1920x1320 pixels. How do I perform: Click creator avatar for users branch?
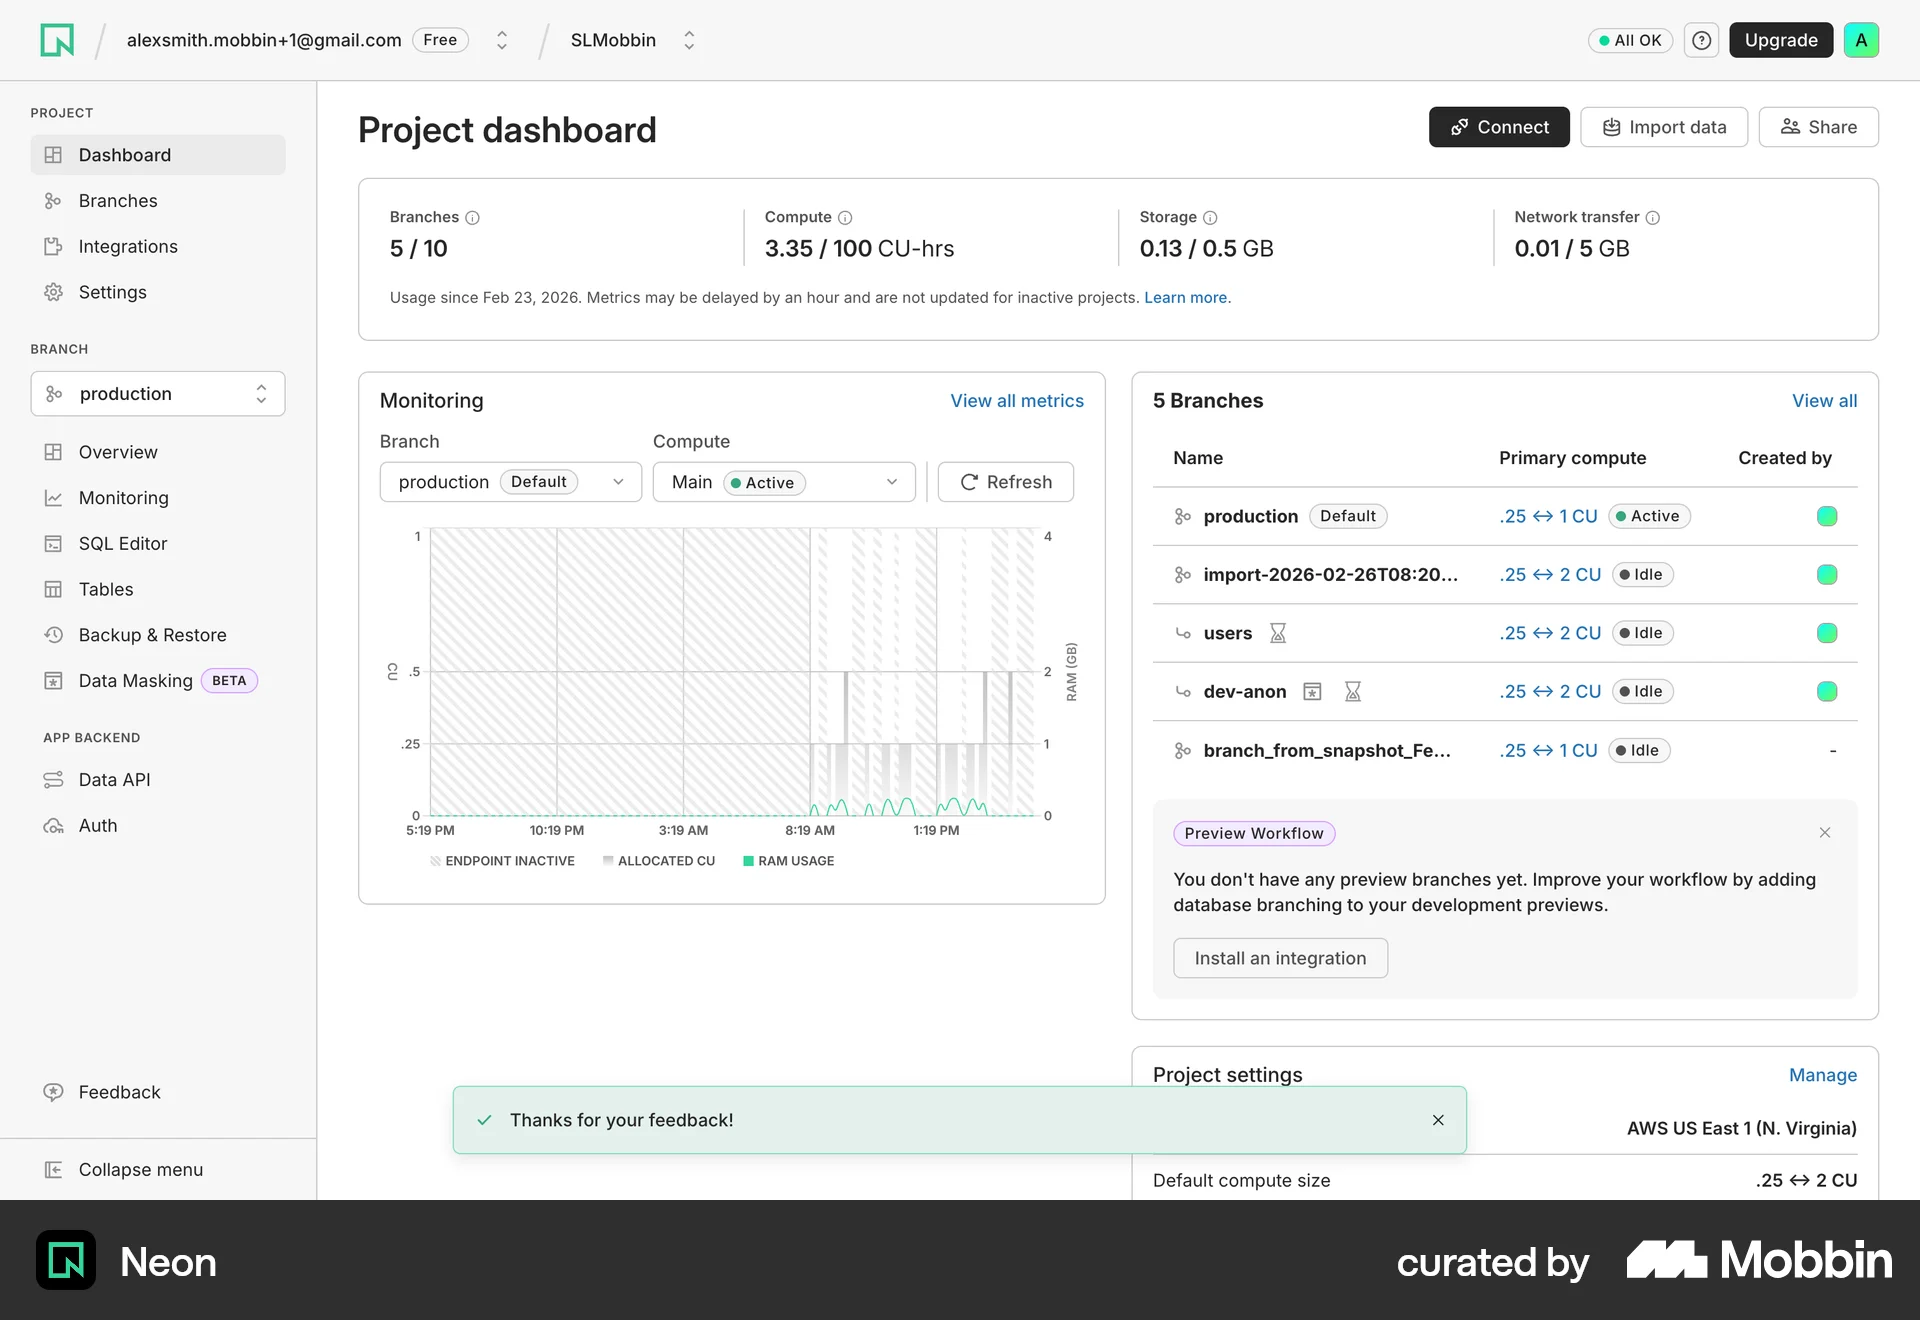[1827, 633]
